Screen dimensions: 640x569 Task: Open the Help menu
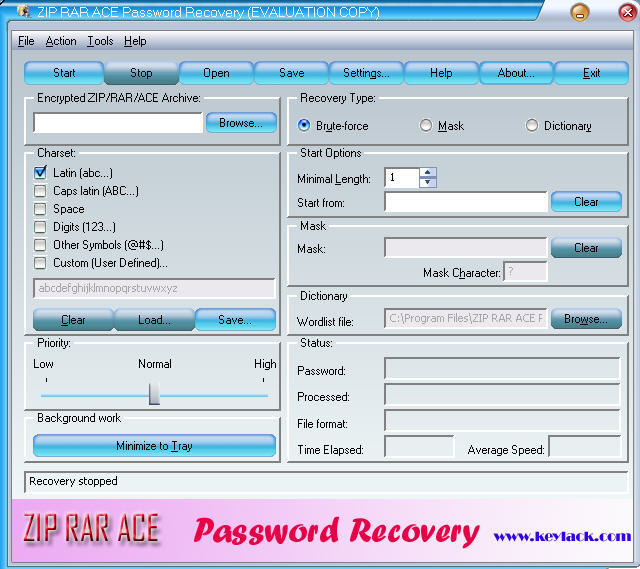(x=135, y=41)
